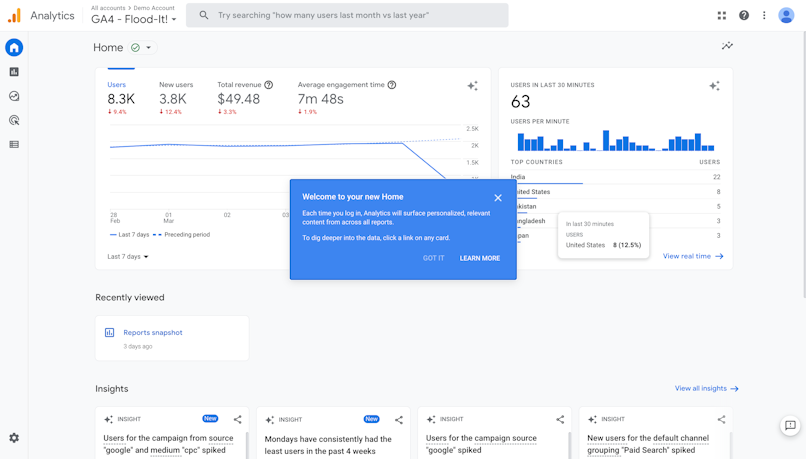Viewport: 806px width, 459px height.
Task: Close the Welcome to your new Home popup
Action: pyautogui.click(x=498, y=198)
